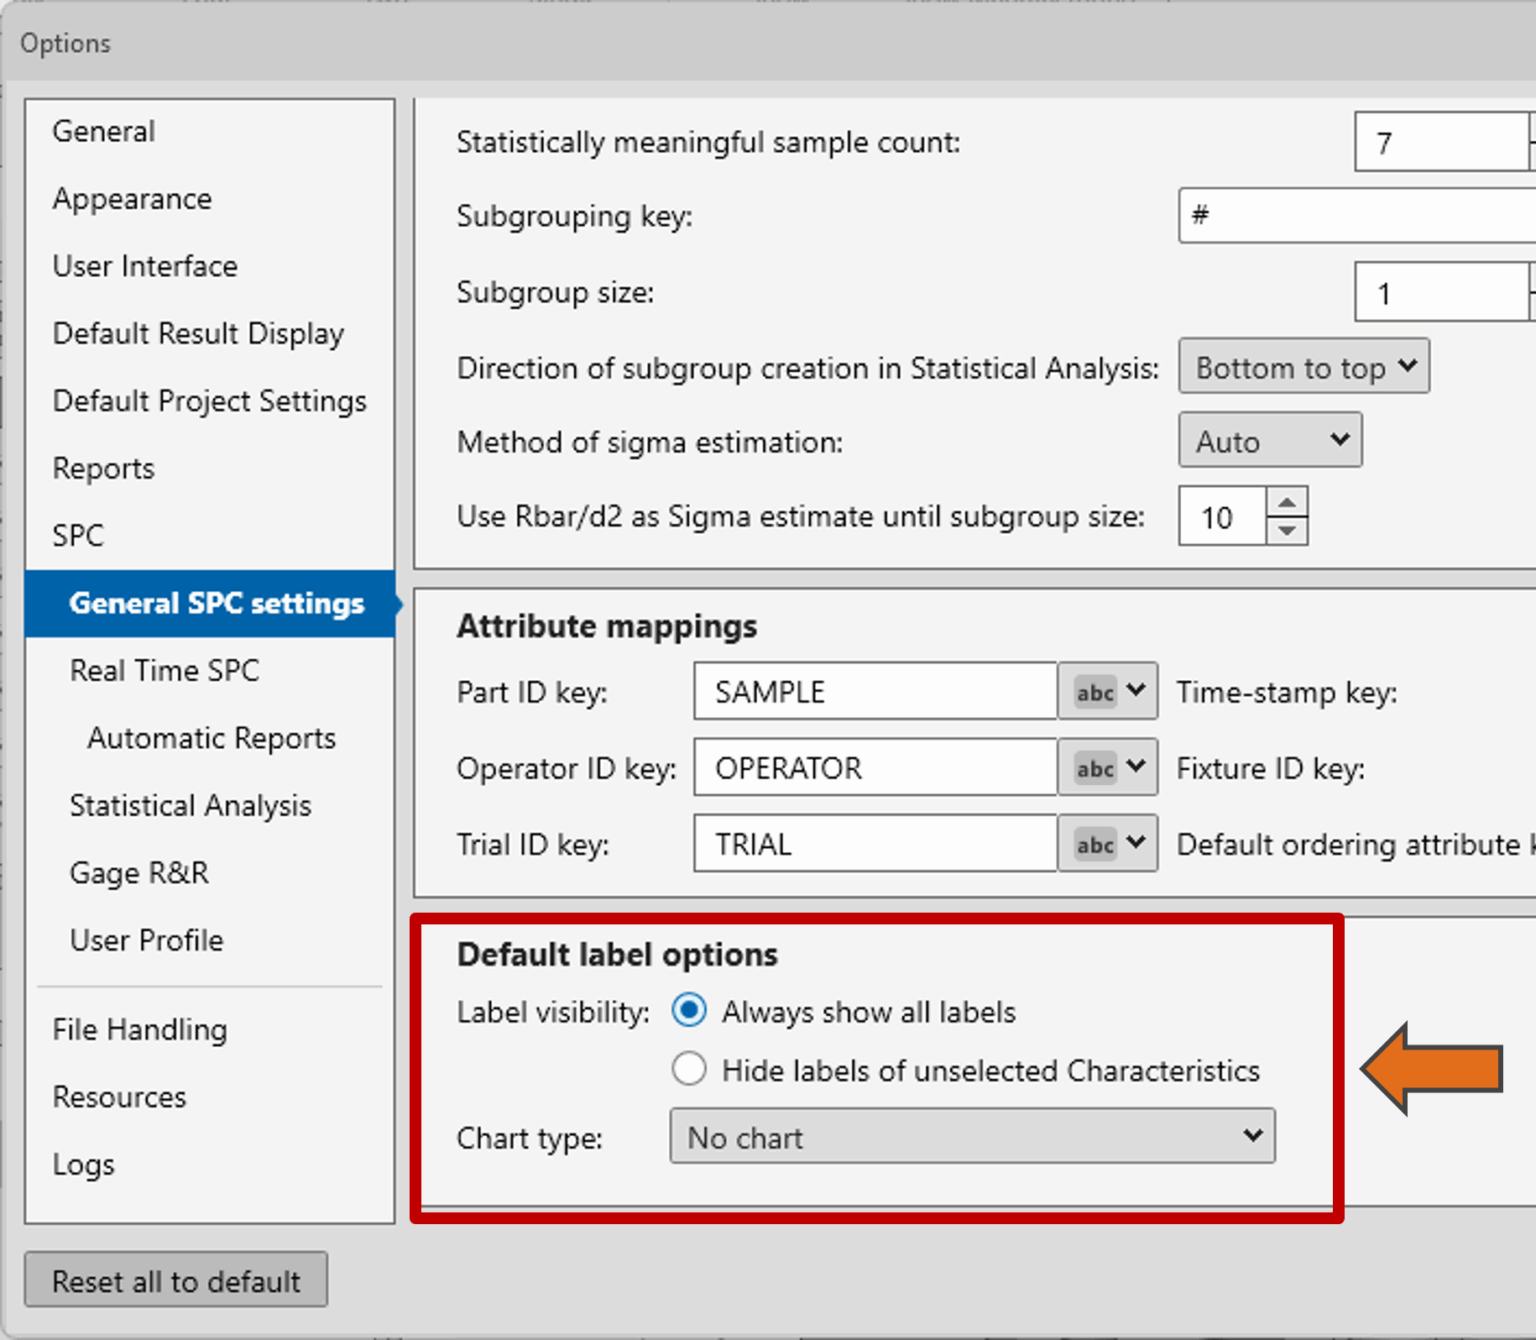Screen dimensions: 1536x1340
Task: Decrease Rbar/d2 subgroup size with down arrow
Action: [1287, 531]
